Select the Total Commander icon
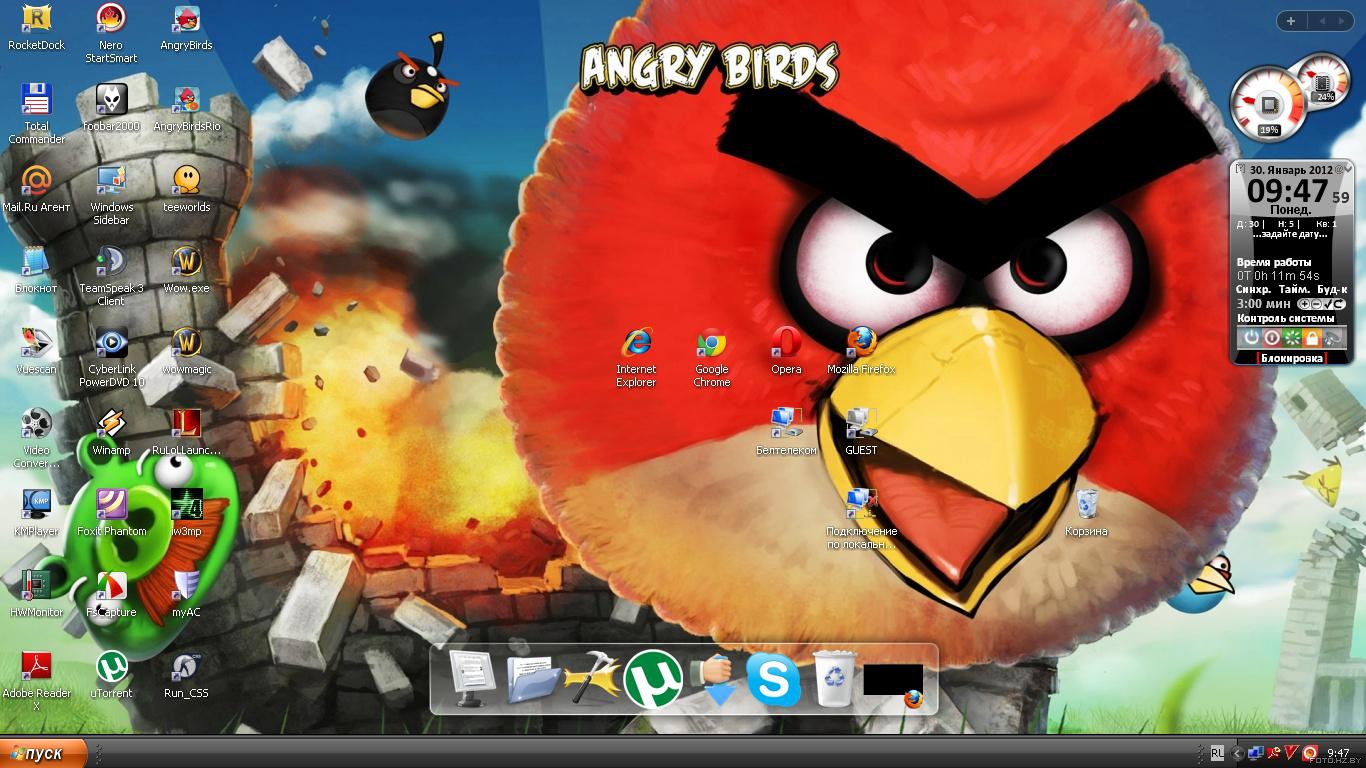Image resolution: width=1366 pixels, height=768 pixels. 36,113
